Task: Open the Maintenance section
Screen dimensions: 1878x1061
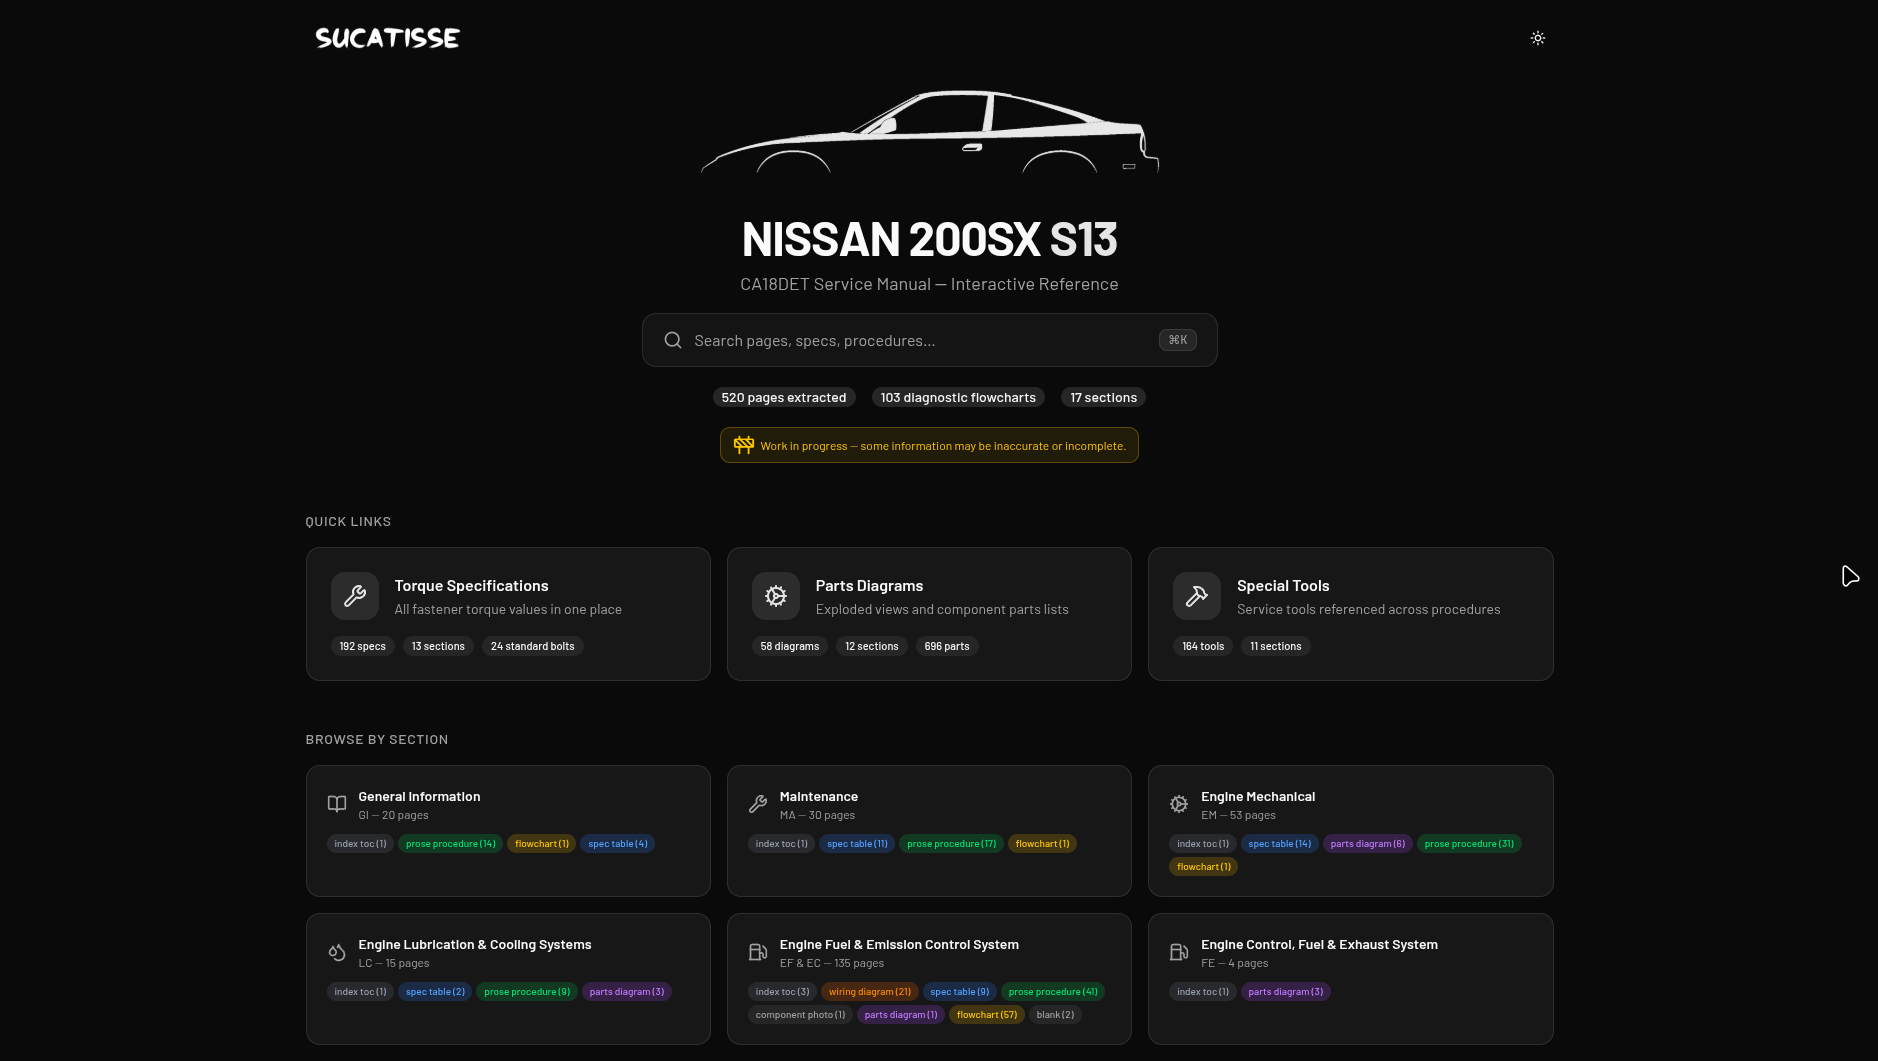Action: 929,831
